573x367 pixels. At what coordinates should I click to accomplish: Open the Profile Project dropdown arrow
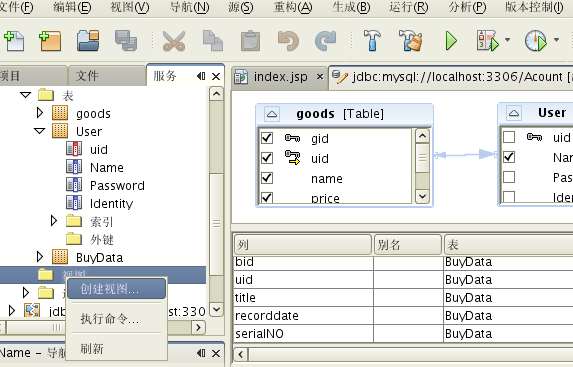point(556,39)
